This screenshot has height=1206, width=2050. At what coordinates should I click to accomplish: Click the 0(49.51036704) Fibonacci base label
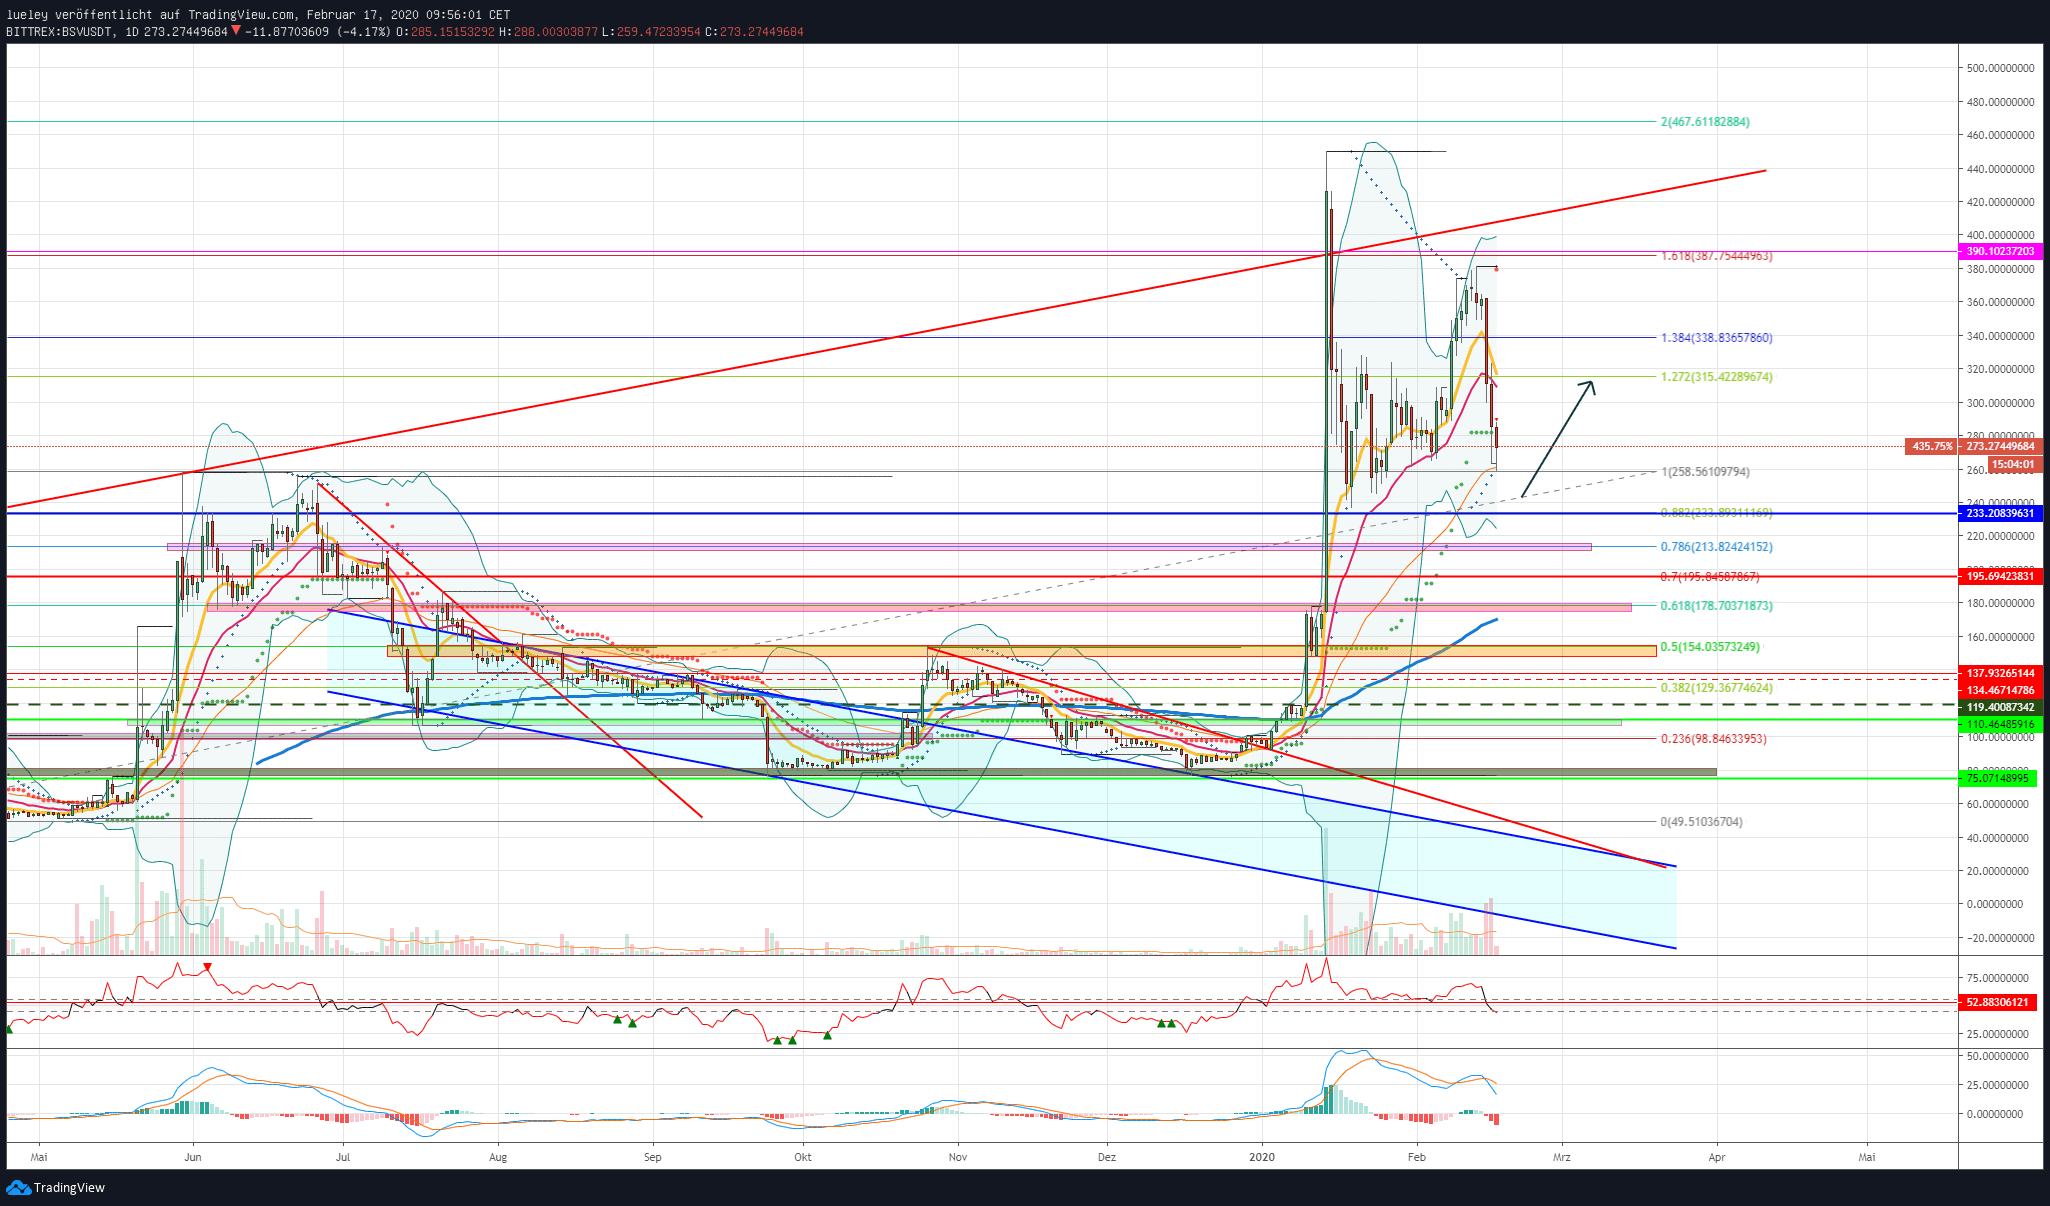(x=1701, y=822)
